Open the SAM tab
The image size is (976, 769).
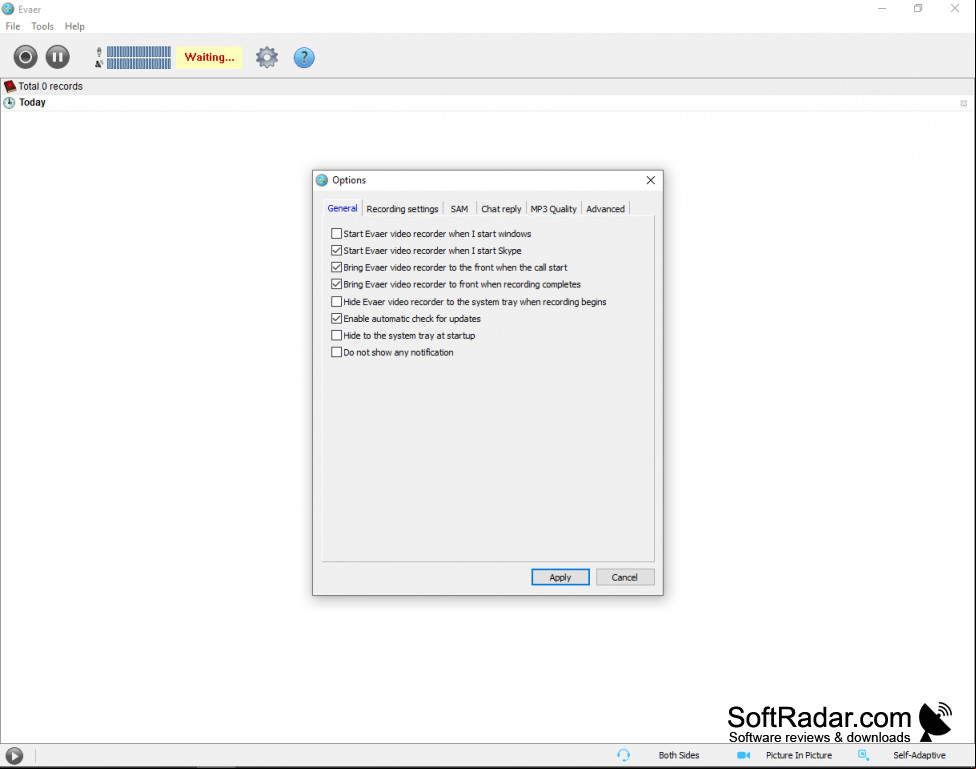tap(459, 209)
